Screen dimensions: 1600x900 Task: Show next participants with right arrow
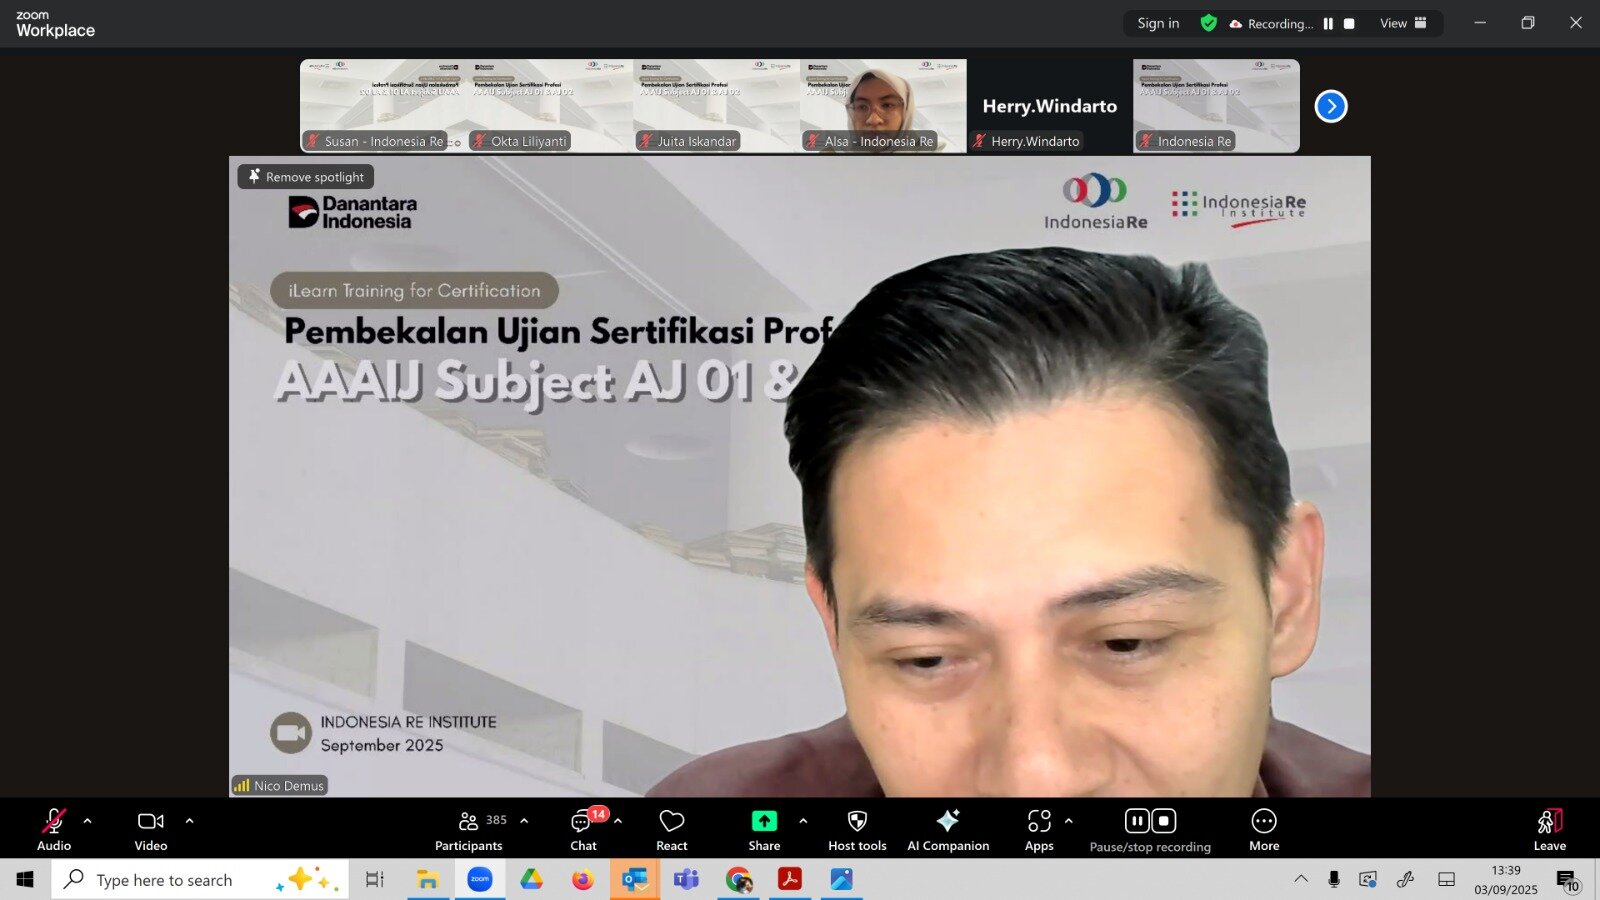point(1331,106)
